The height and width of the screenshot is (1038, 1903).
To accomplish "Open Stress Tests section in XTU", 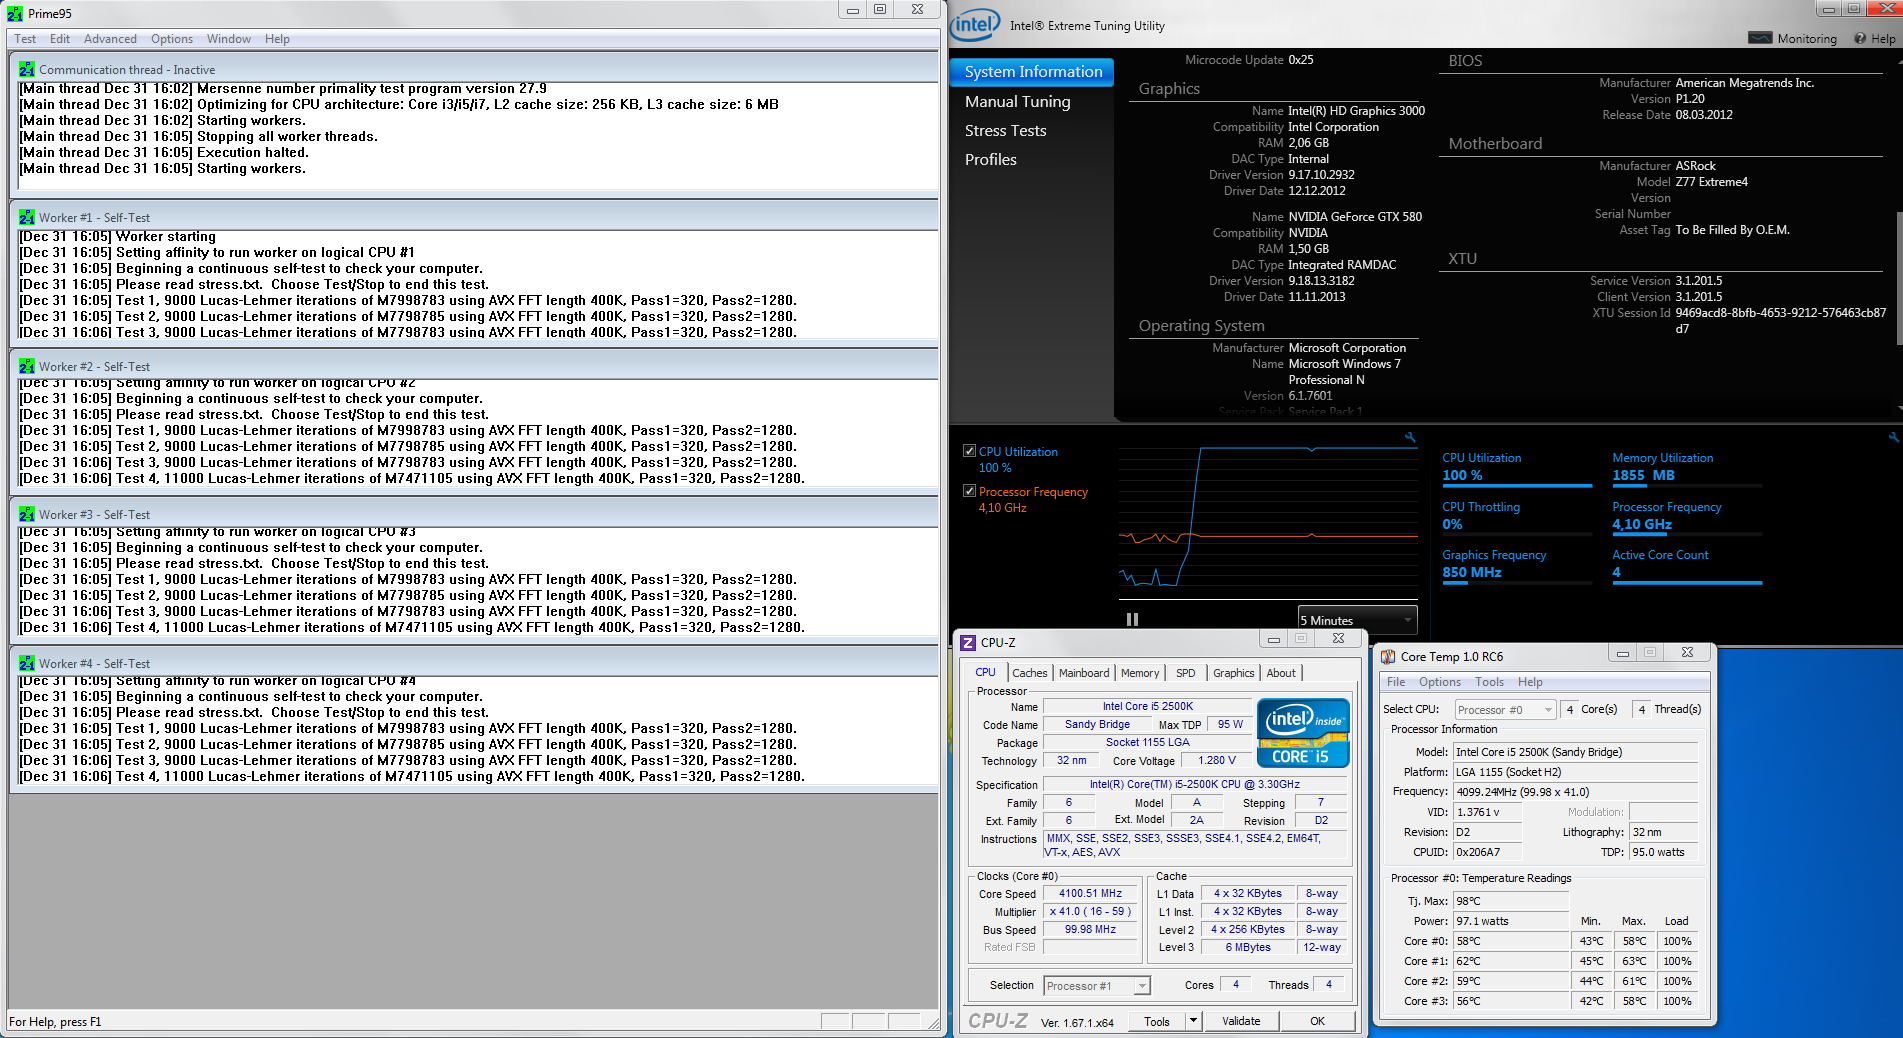I will point(1005,131).
